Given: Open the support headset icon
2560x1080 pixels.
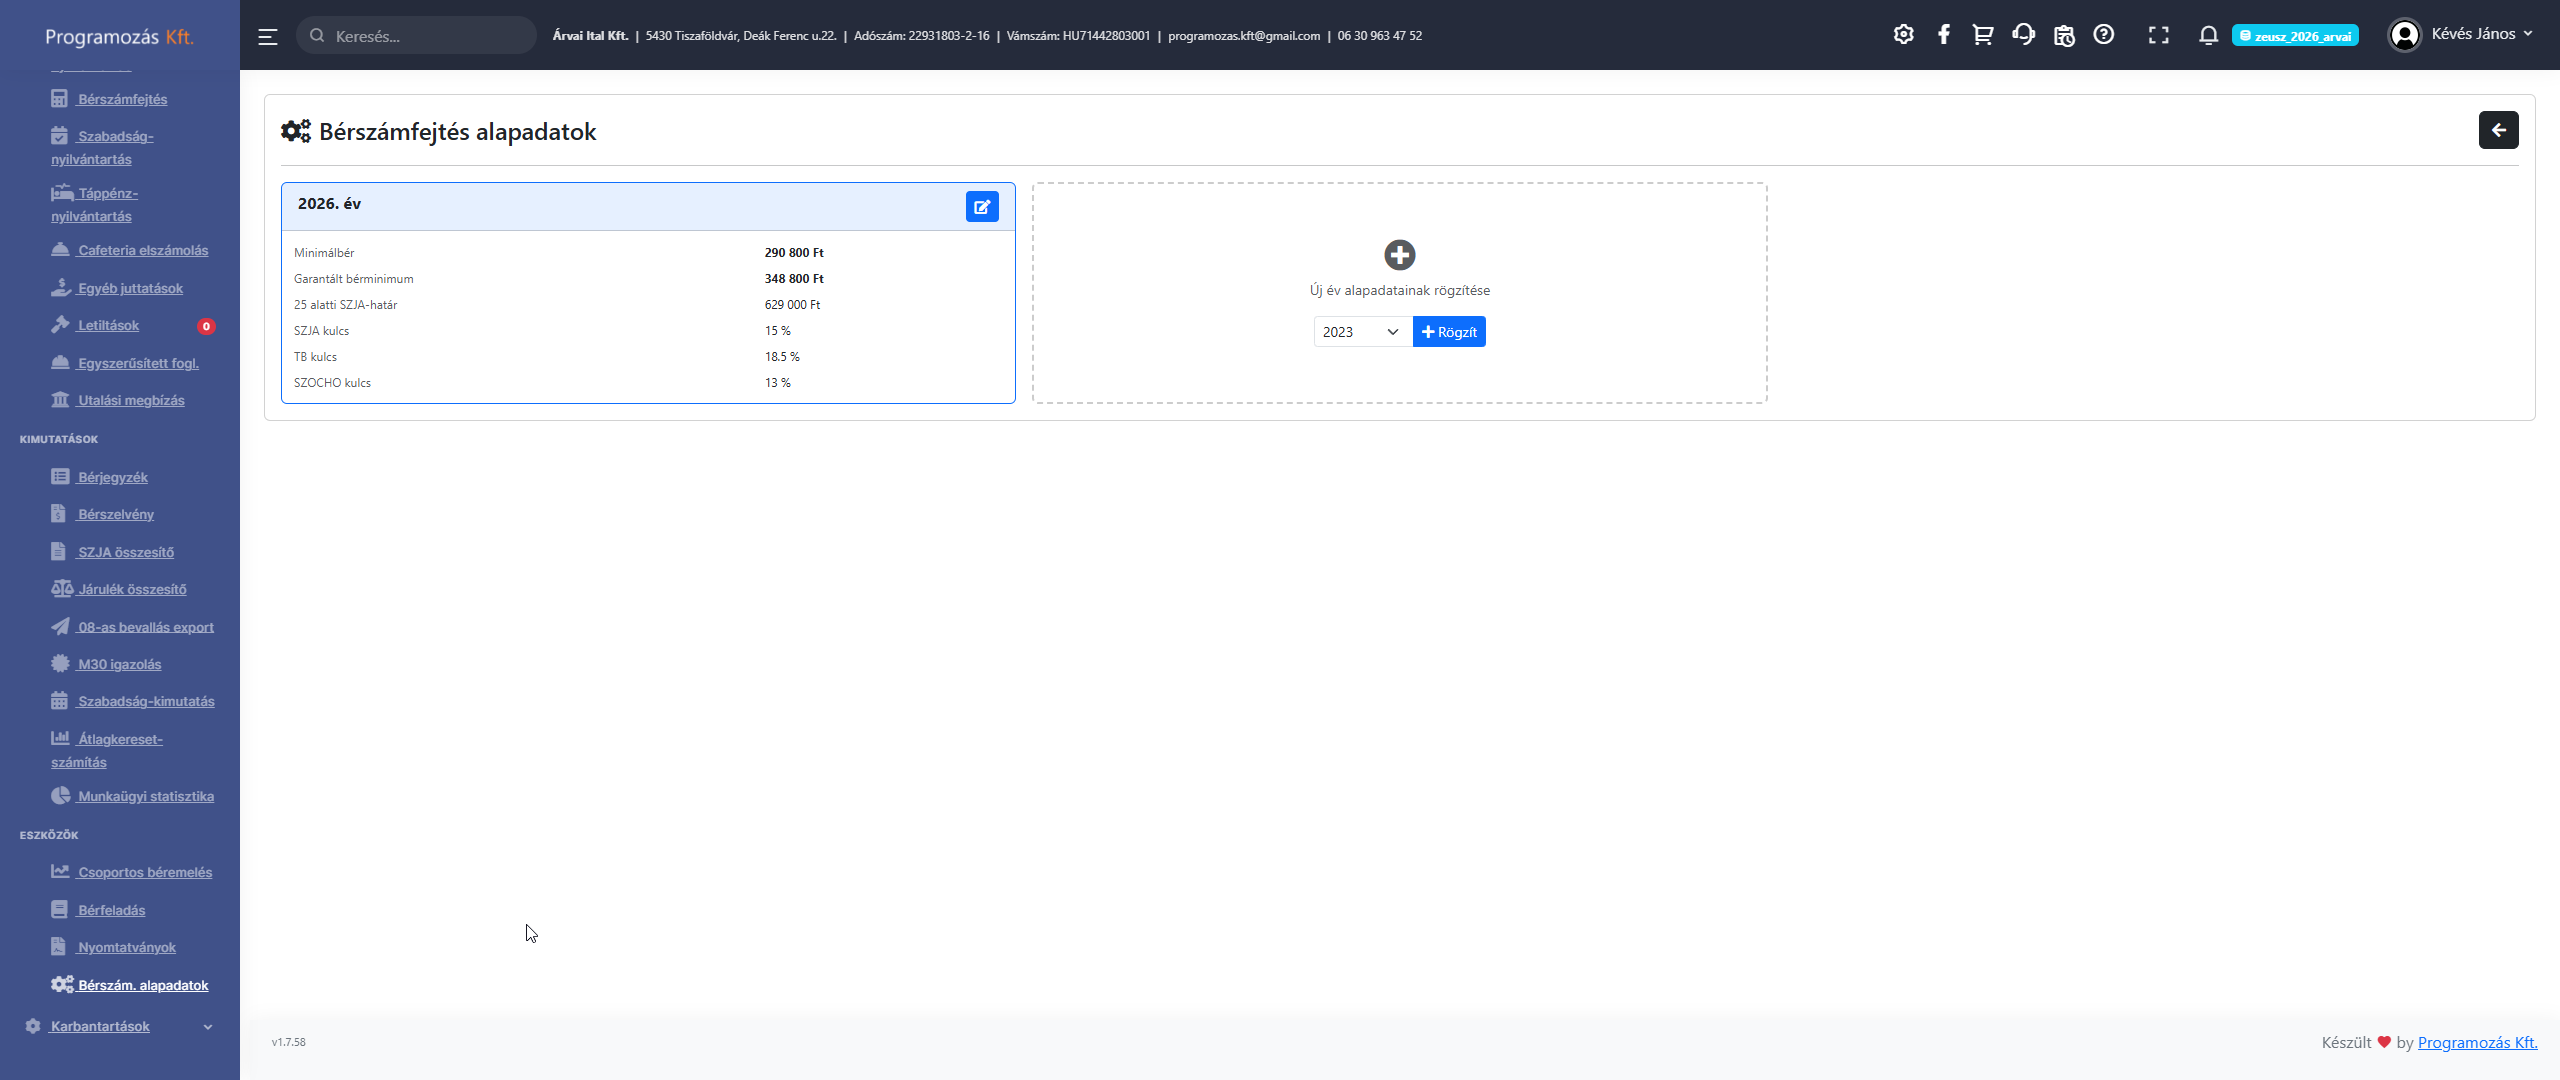Looking at the screenshot, I should point(2023,35).
